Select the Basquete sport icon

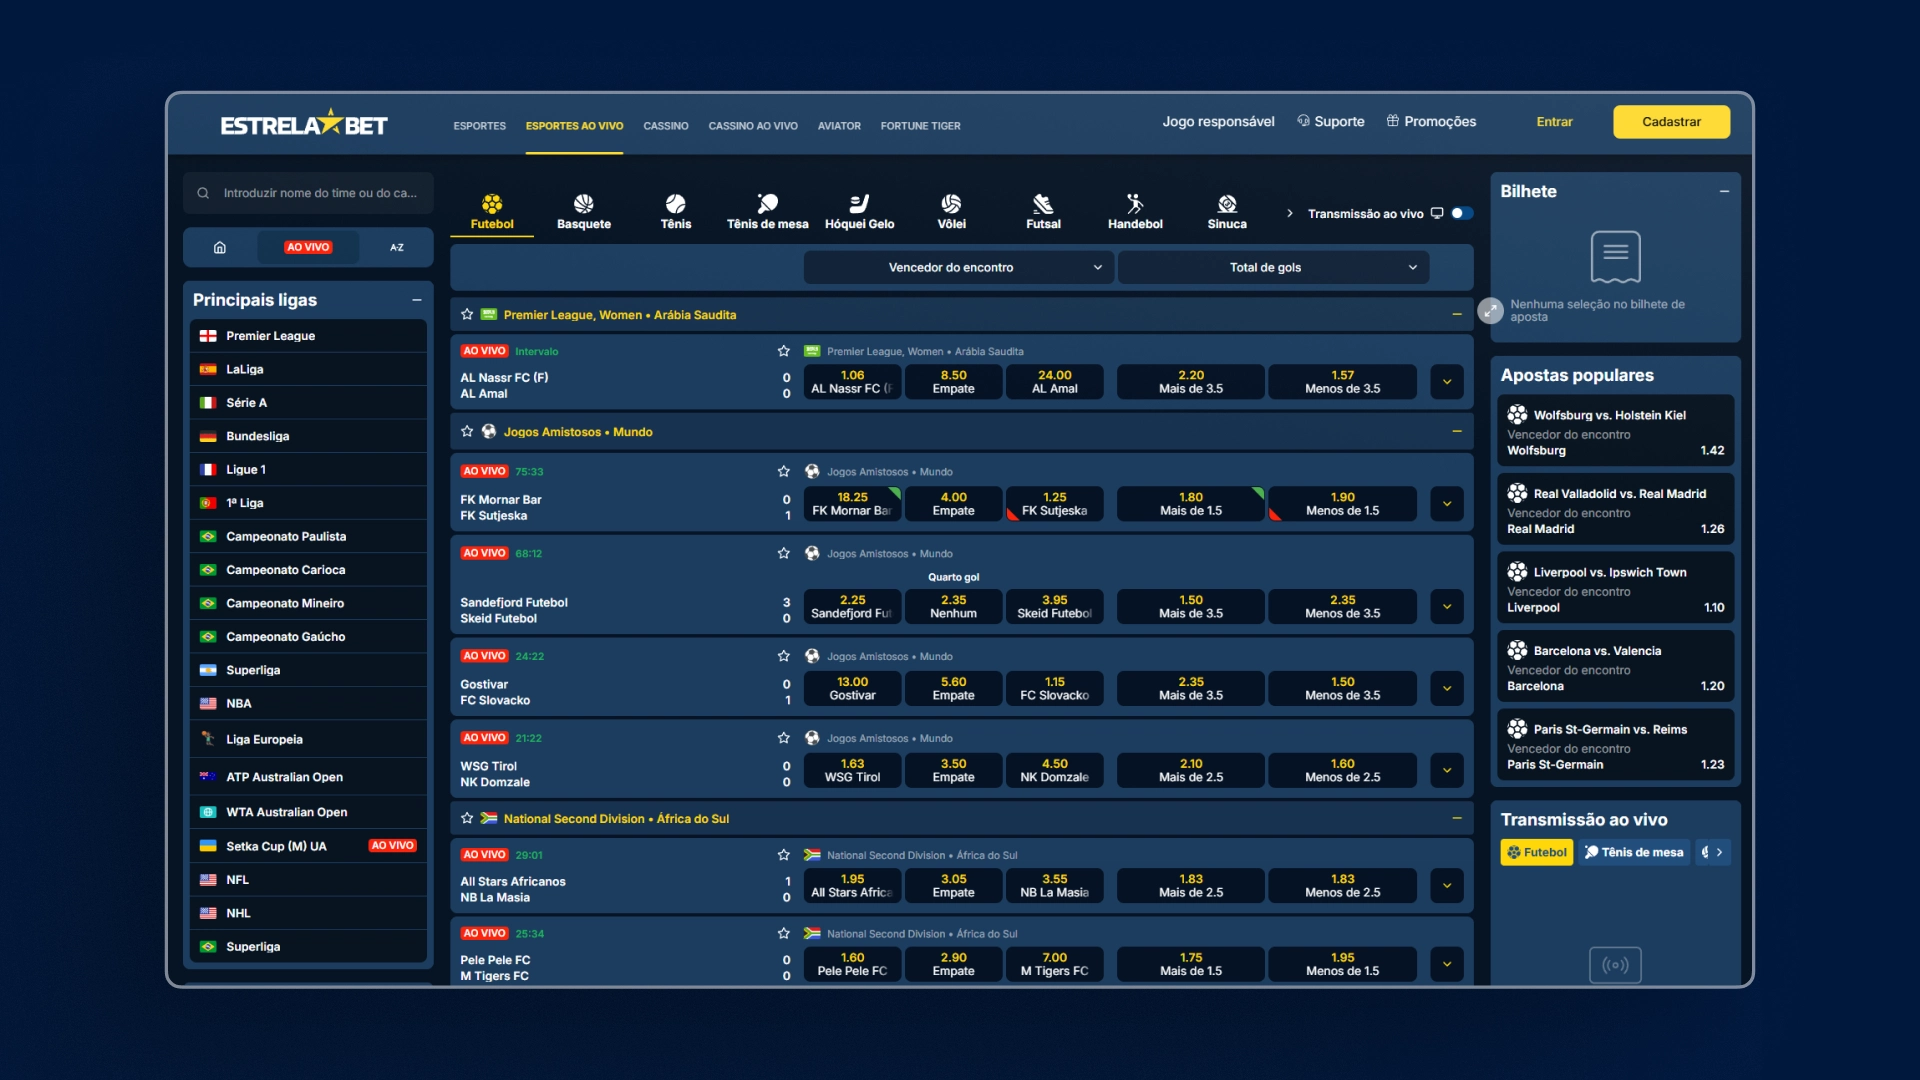tap(584, 204)
